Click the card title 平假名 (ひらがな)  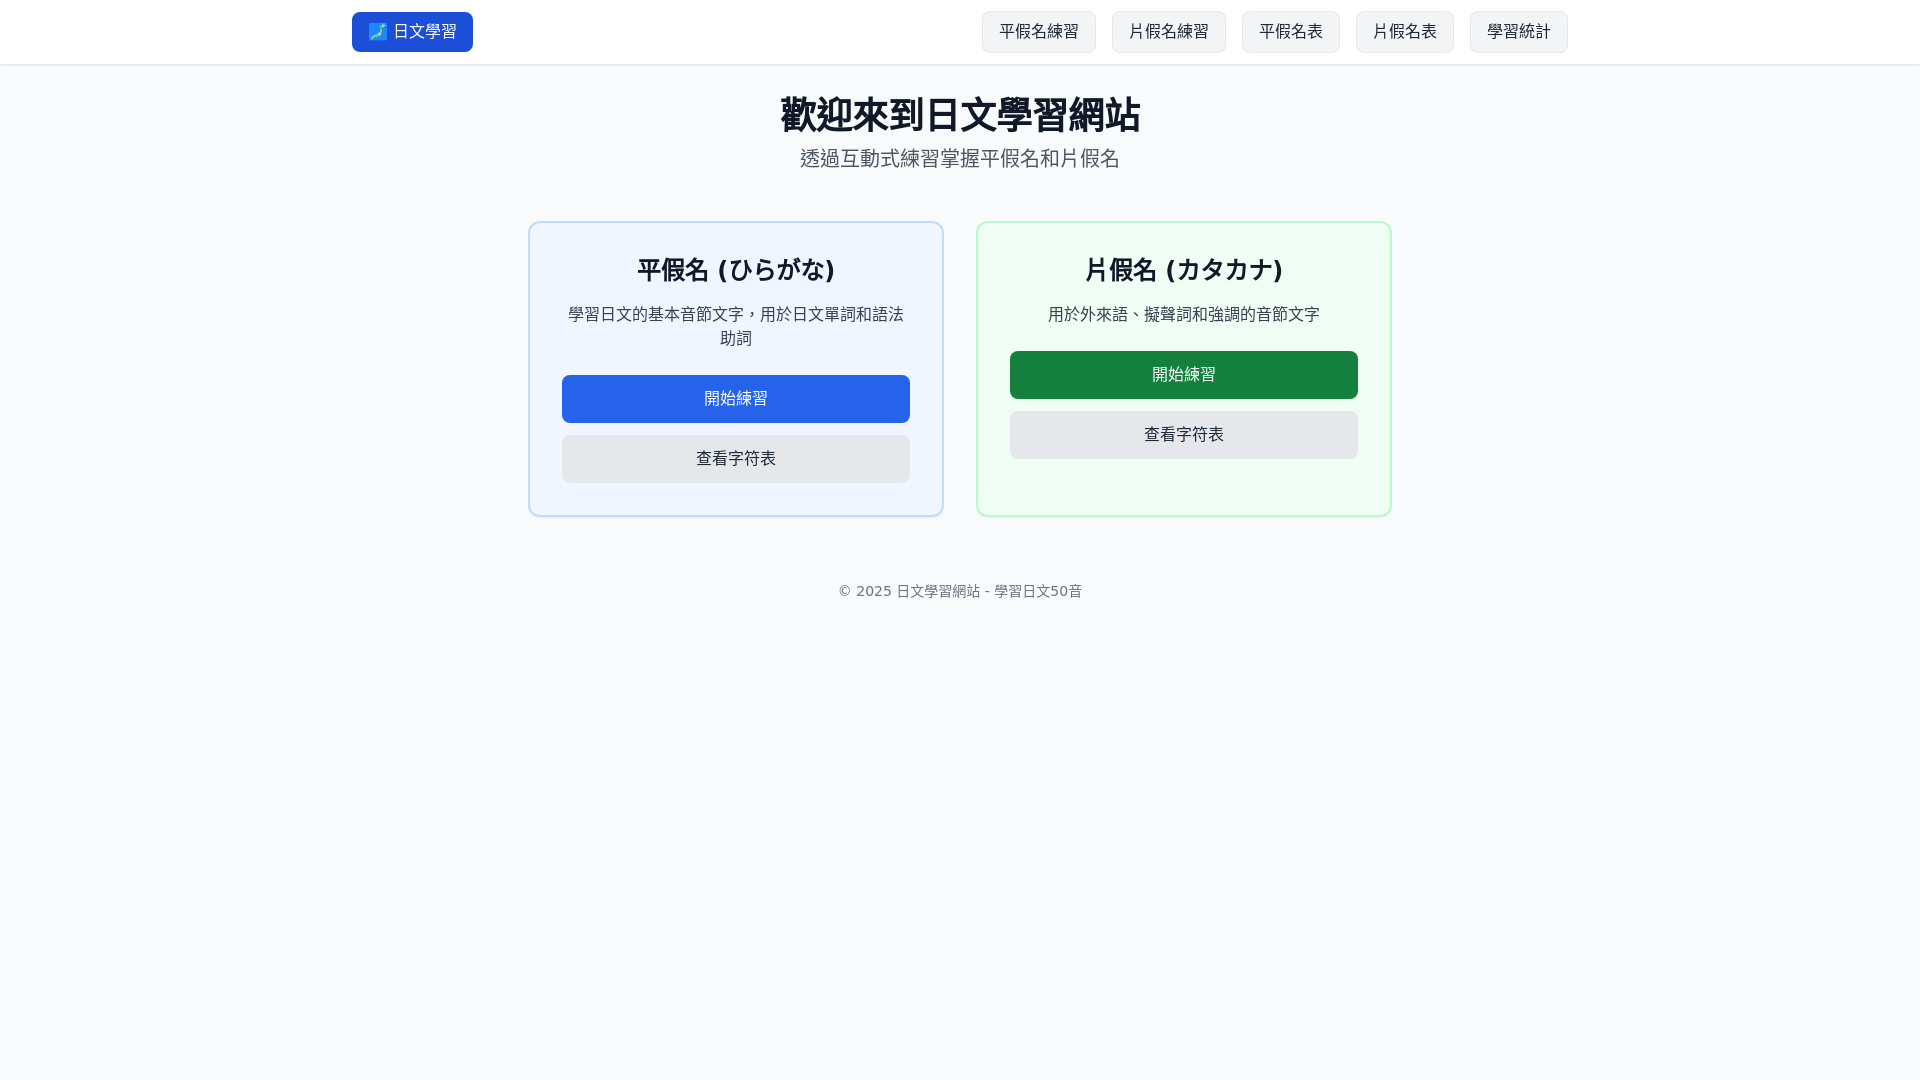736,270
